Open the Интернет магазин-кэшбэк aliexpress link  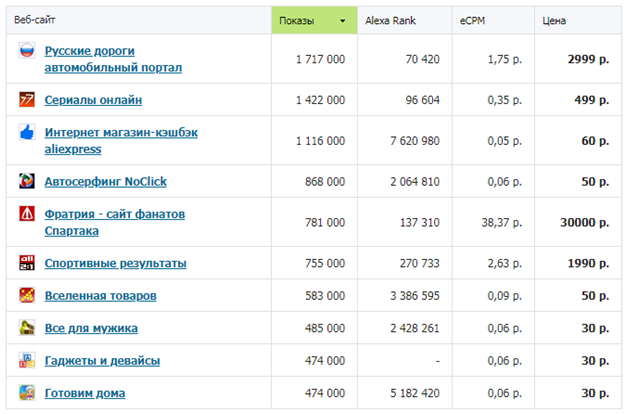(x=121, y=141)
